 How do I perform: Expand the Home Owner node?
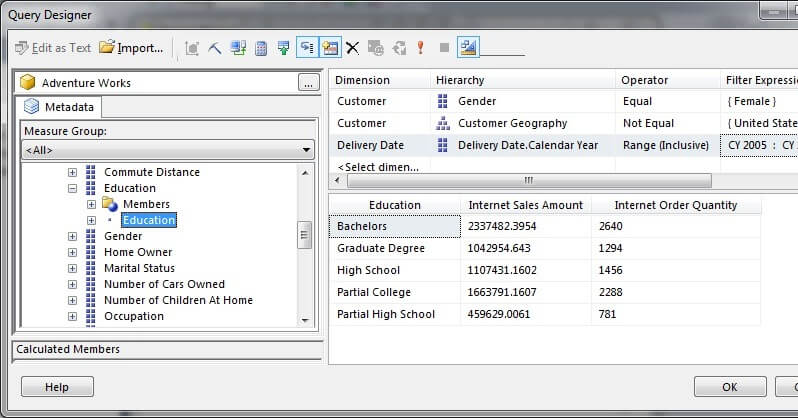pos(72,253)
